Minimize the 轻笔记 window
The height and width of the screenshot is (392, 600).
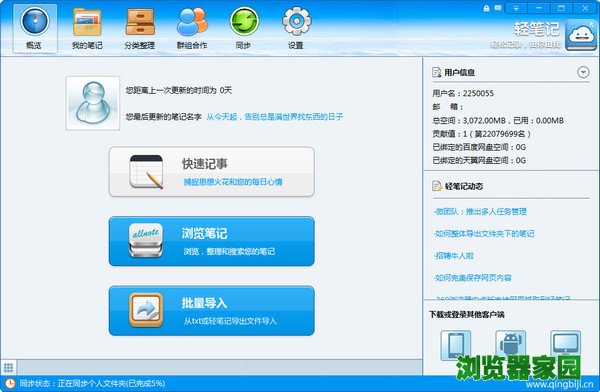(x=539, y=8)
